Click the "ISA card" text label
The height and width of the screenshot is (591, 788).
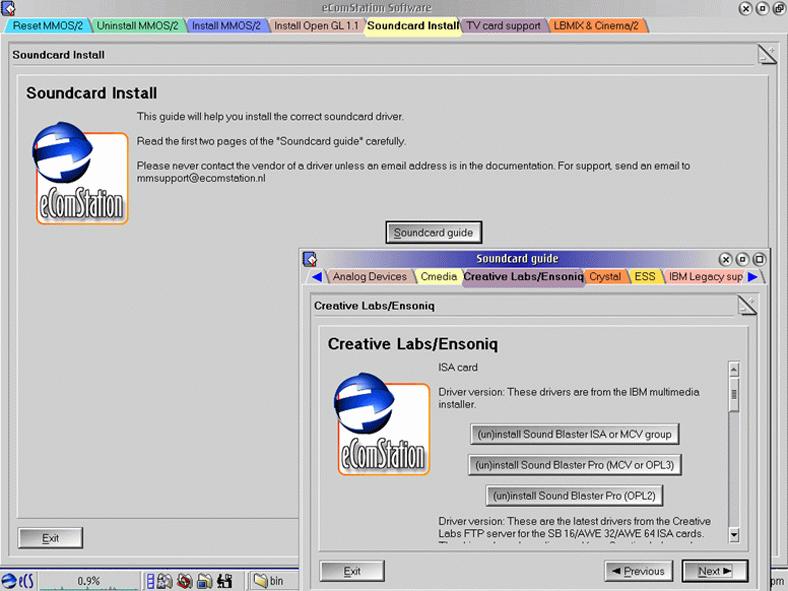458,367
